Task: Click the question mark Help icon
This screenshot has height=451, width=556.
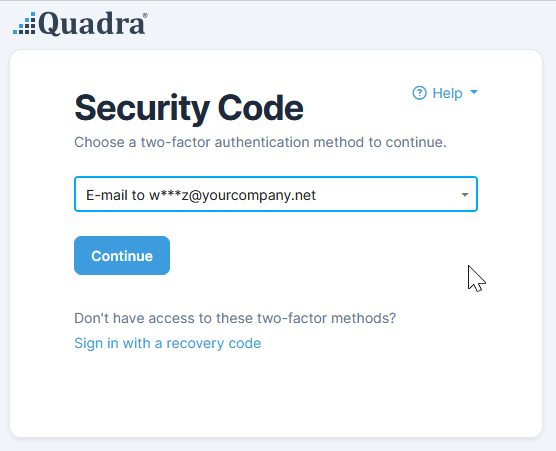Action: 419,93
